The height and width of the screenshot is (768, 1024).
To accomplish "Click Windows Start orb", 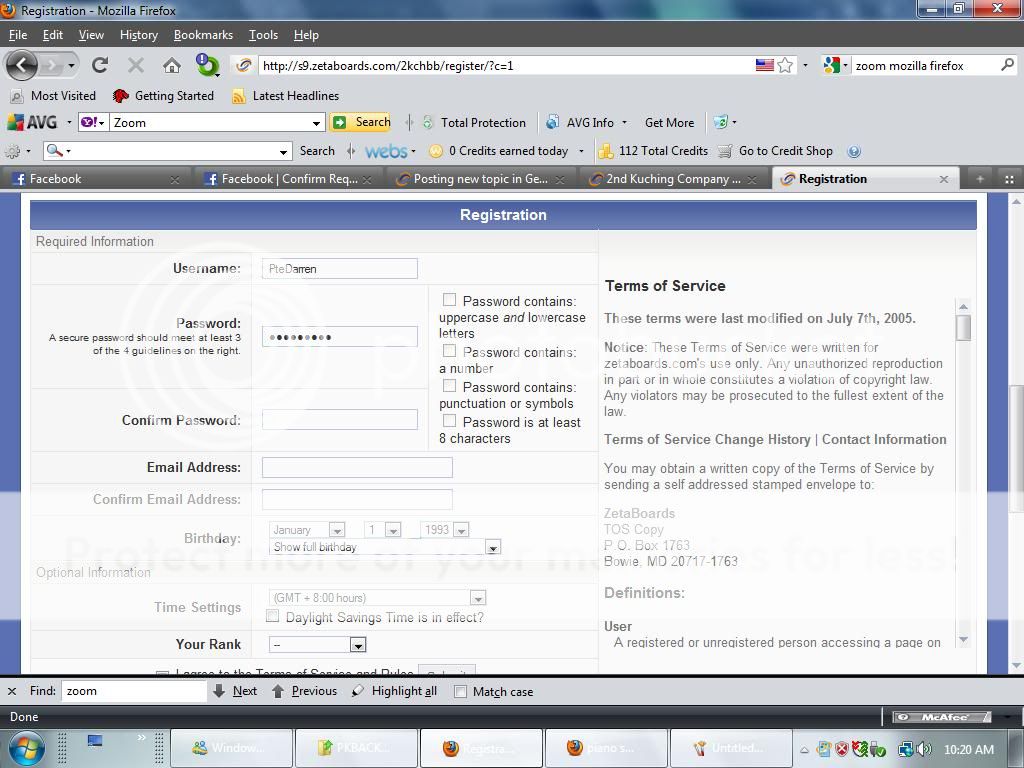I will pos(26,747).
